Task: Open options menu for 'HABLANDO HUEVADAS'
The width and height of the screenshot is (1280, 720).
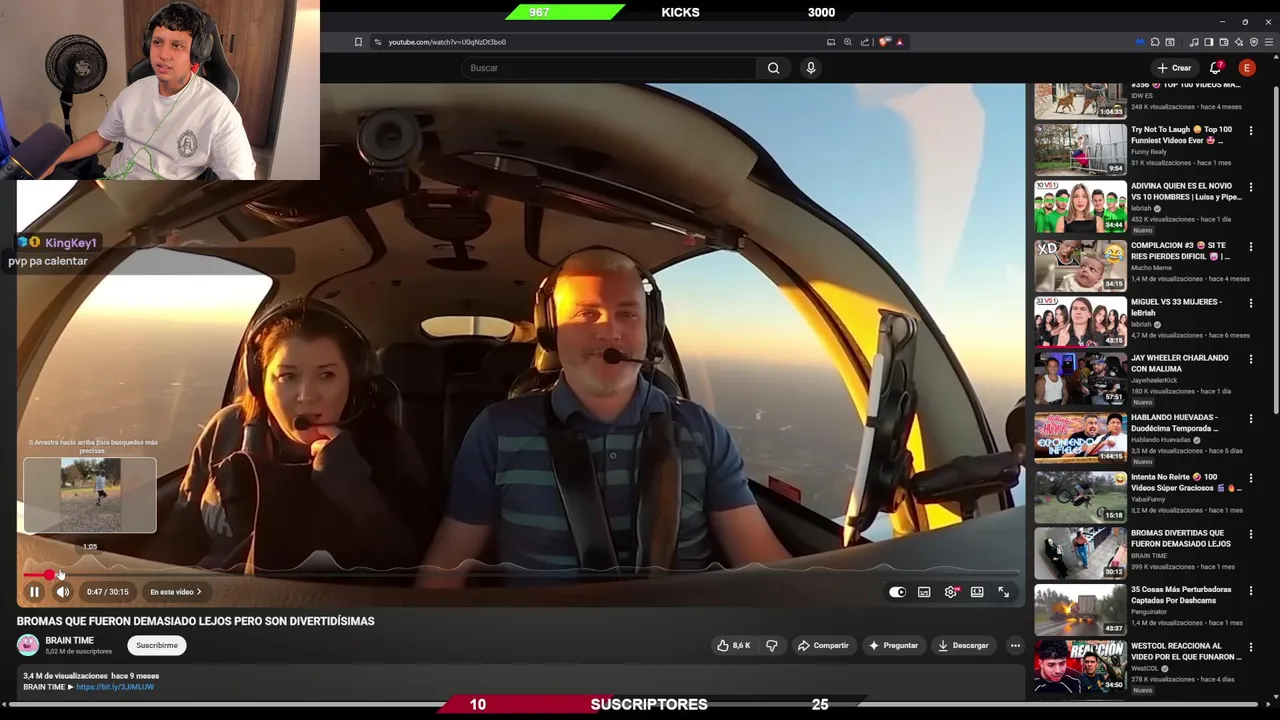Action: pyautogui.click(x=1251, y=419)
